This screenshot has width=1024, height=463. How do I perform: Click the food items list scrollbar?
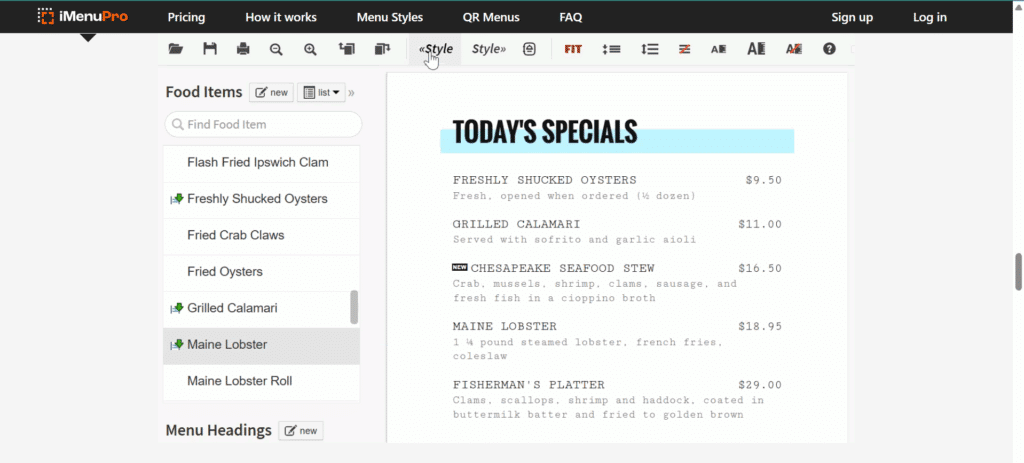click(x=354, y=307)
